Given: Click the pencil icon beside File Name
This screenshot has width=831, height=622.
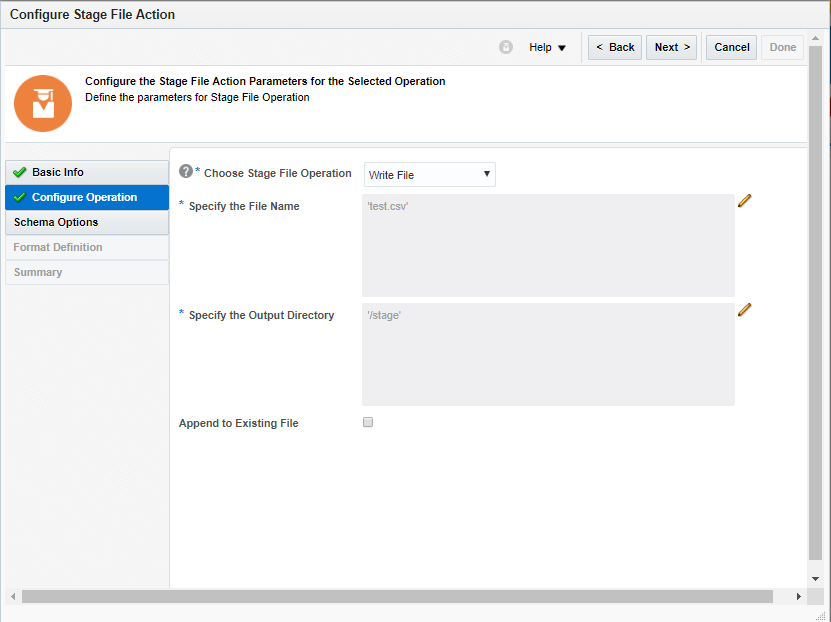Looking at the screenshot, I should (x=744, y=201).
